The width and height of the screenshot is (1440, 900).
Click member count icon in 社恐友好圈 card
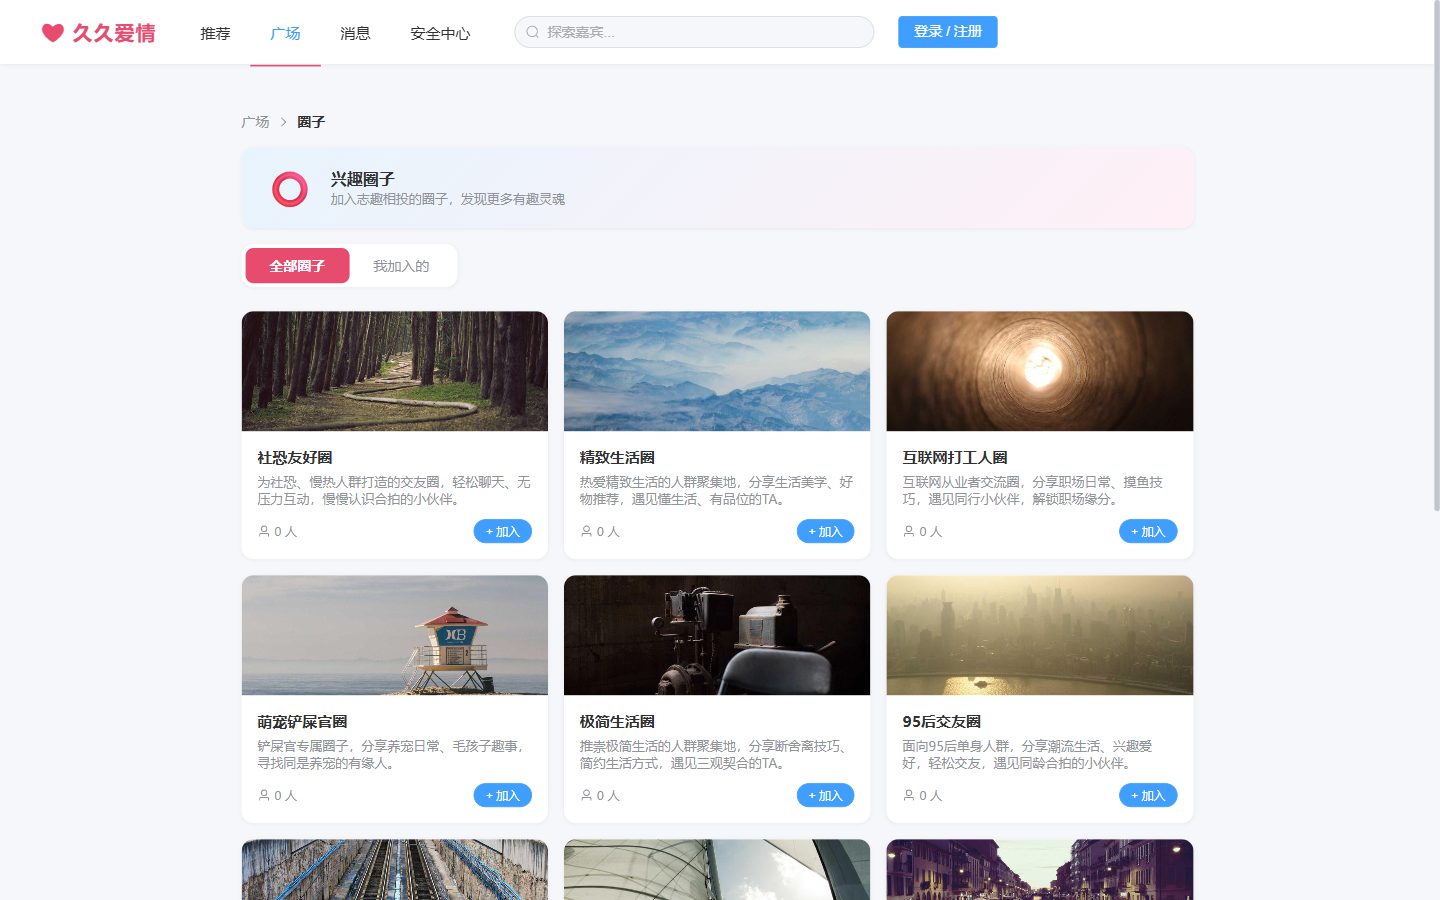pos(264,531)
